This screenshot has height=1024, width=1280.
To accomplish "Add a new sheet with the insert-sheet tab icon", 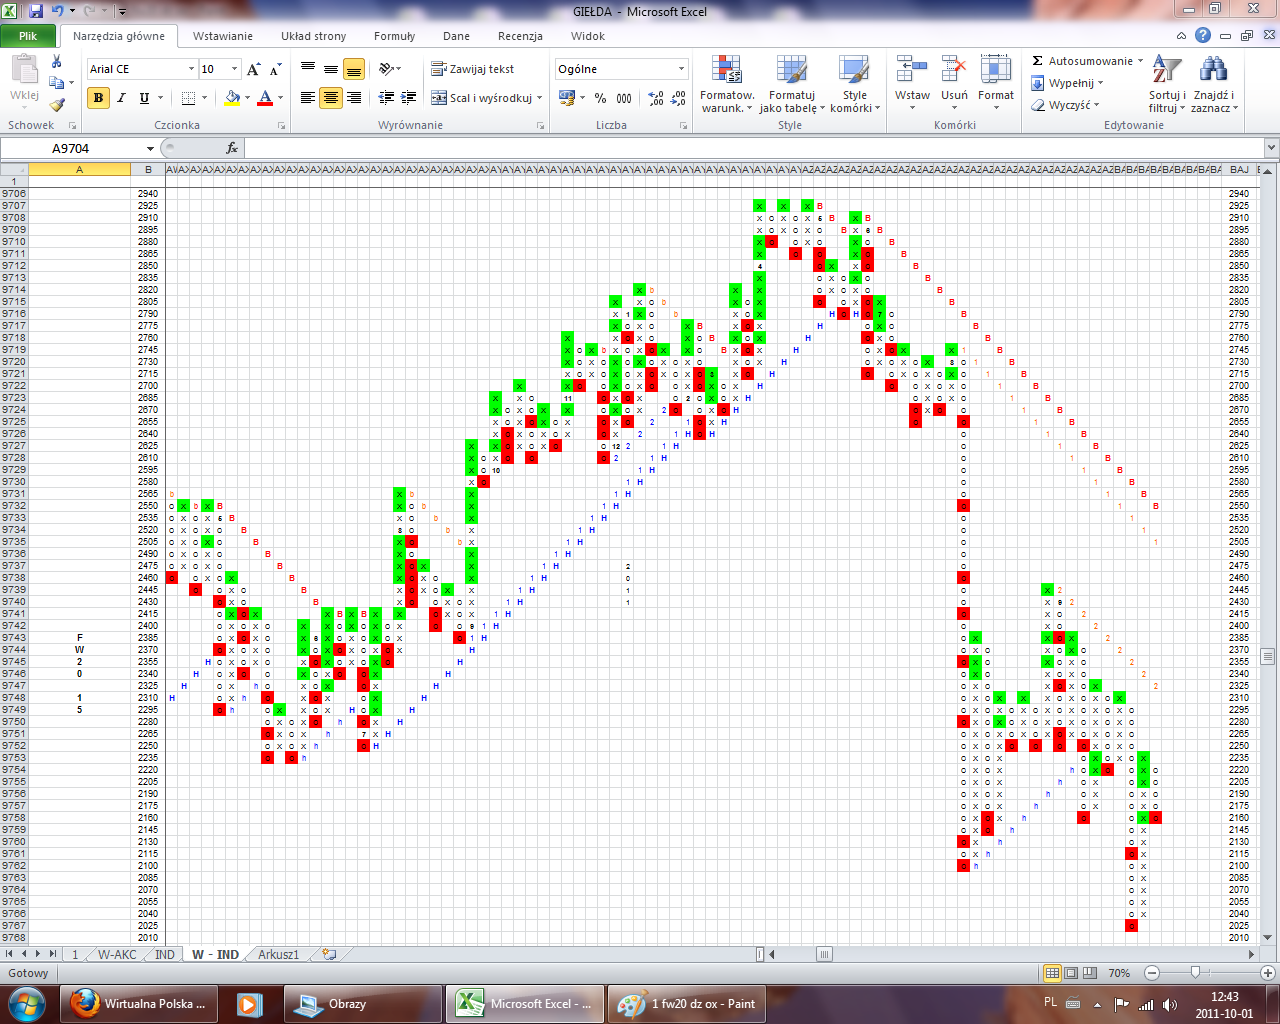I will coord(329,955).
